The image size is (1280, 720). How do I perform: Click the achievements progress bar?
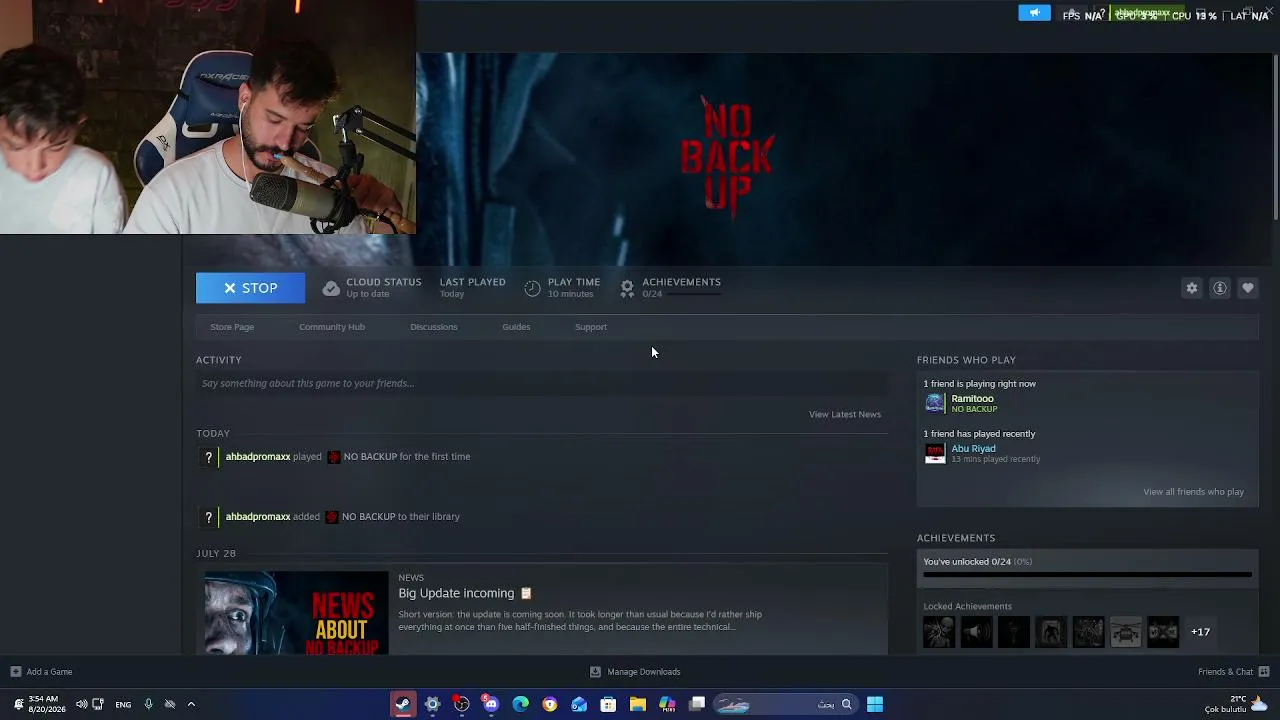pyautogui.click(x=1087, y=575)
